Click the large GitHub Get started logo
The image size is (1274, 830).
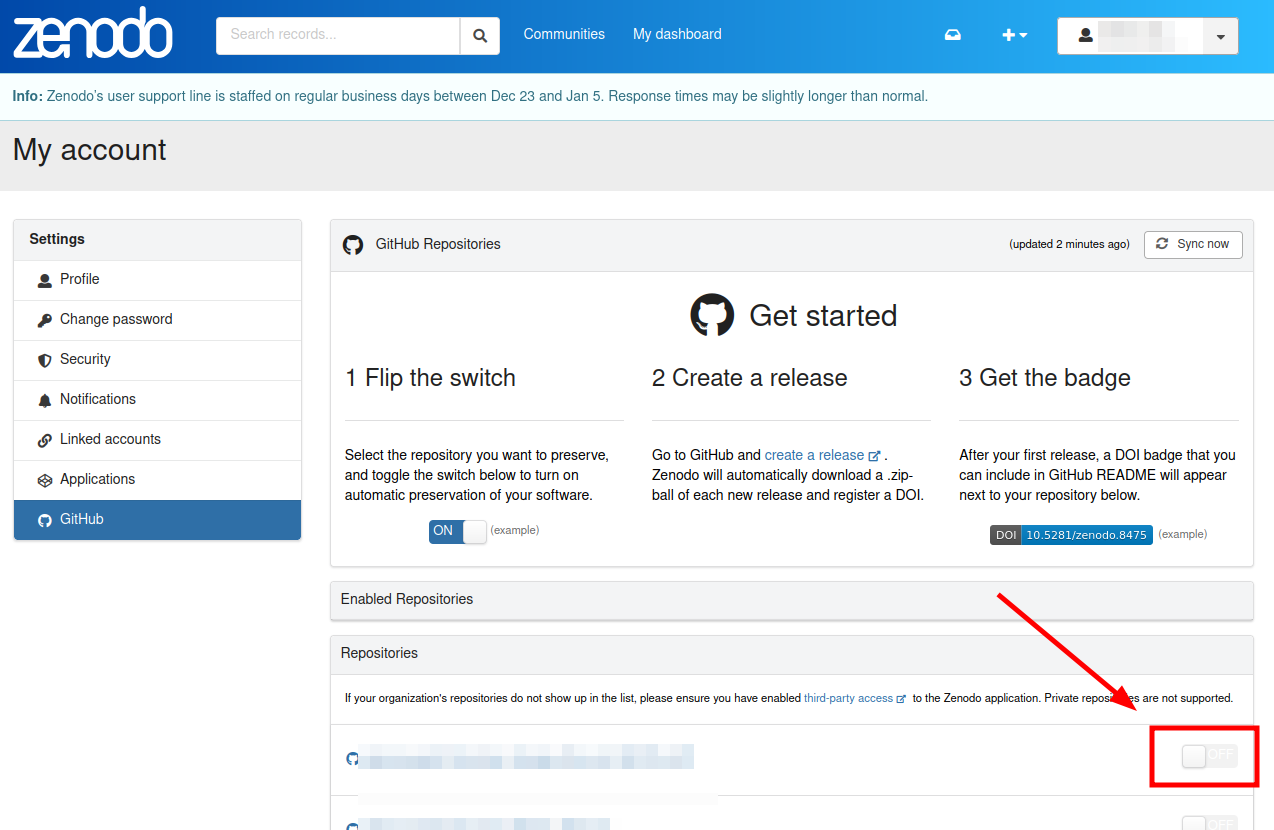(x=712, y=315)
